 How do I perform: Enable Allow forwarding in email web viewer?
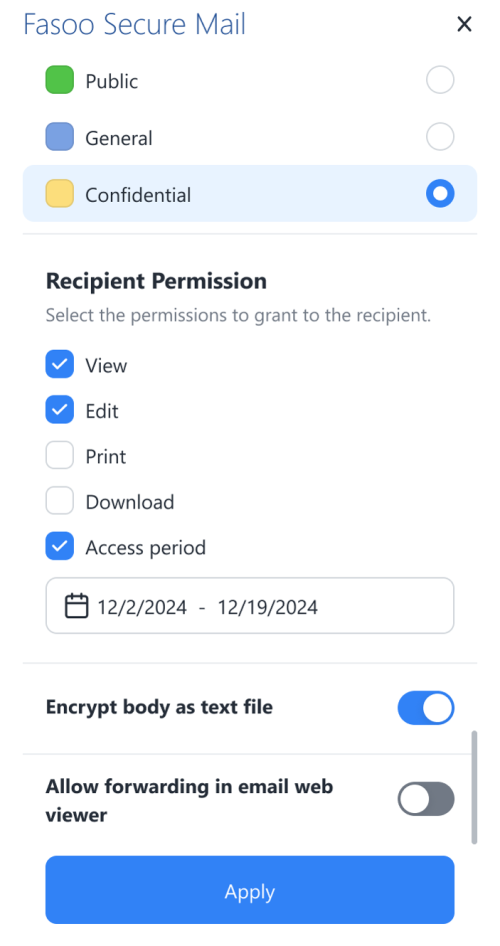(426, 799)
